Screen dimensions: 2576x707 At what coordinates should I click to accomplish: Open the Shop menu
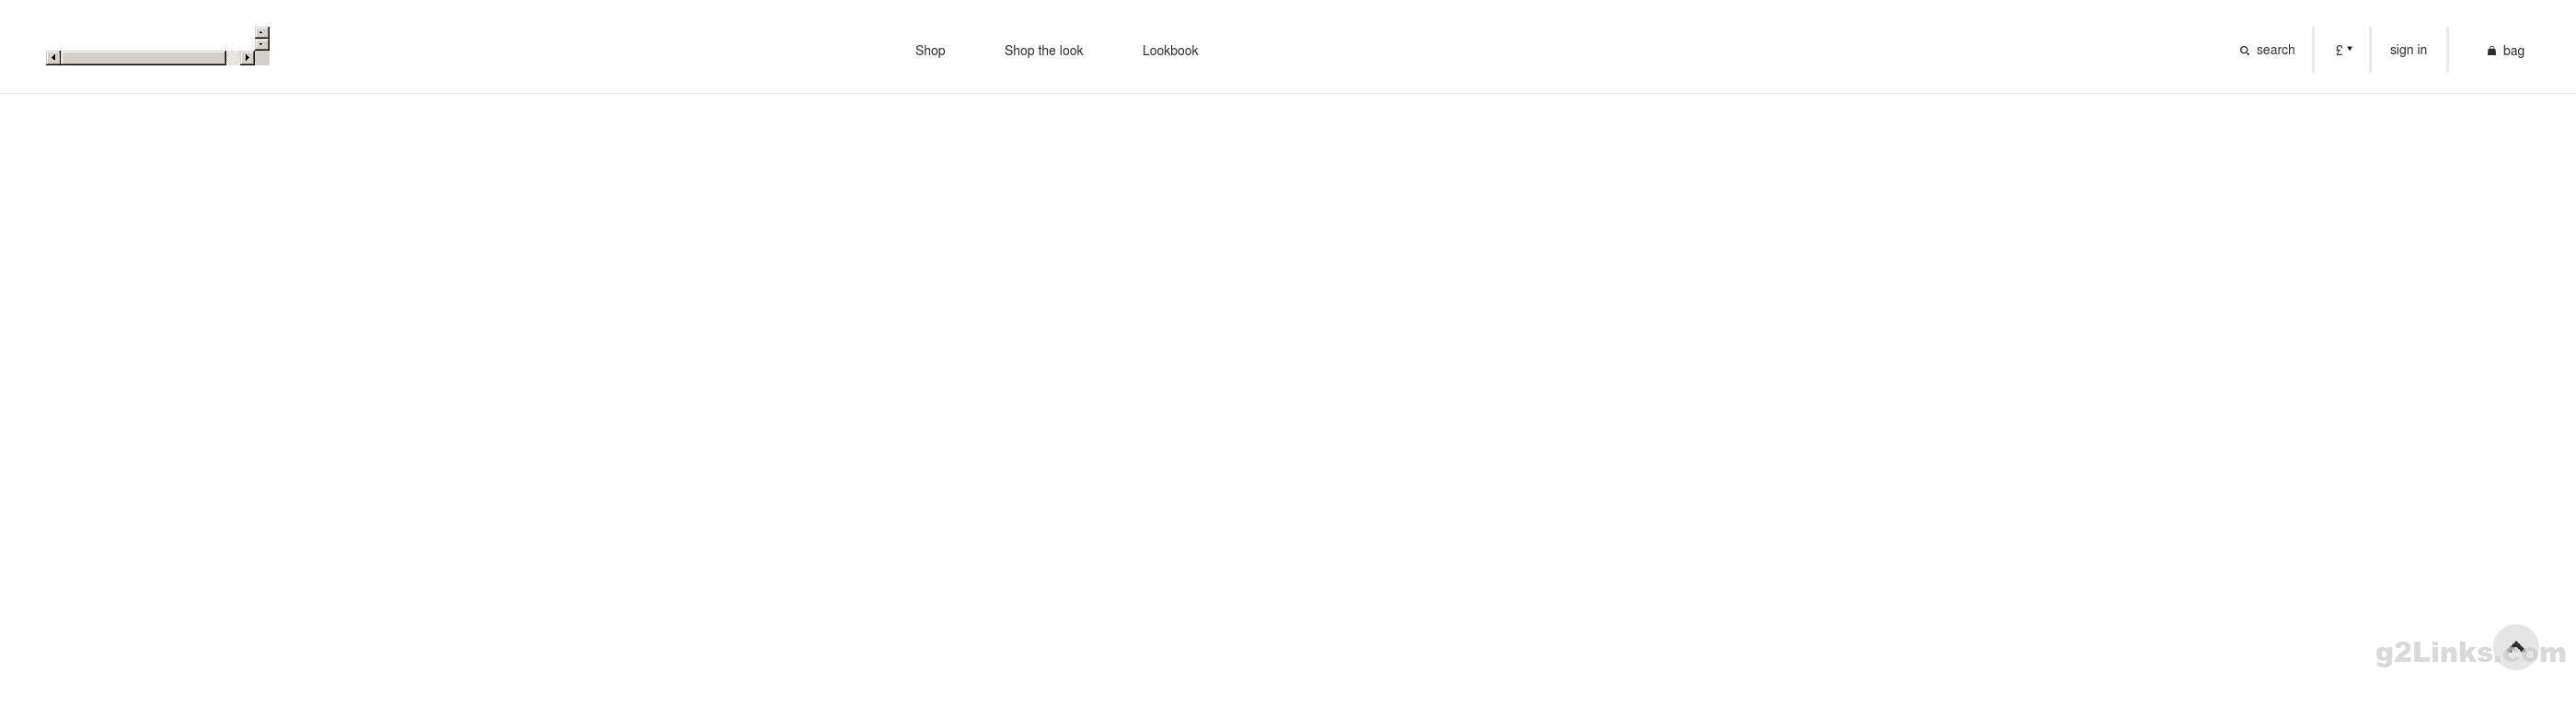(929, 50)
